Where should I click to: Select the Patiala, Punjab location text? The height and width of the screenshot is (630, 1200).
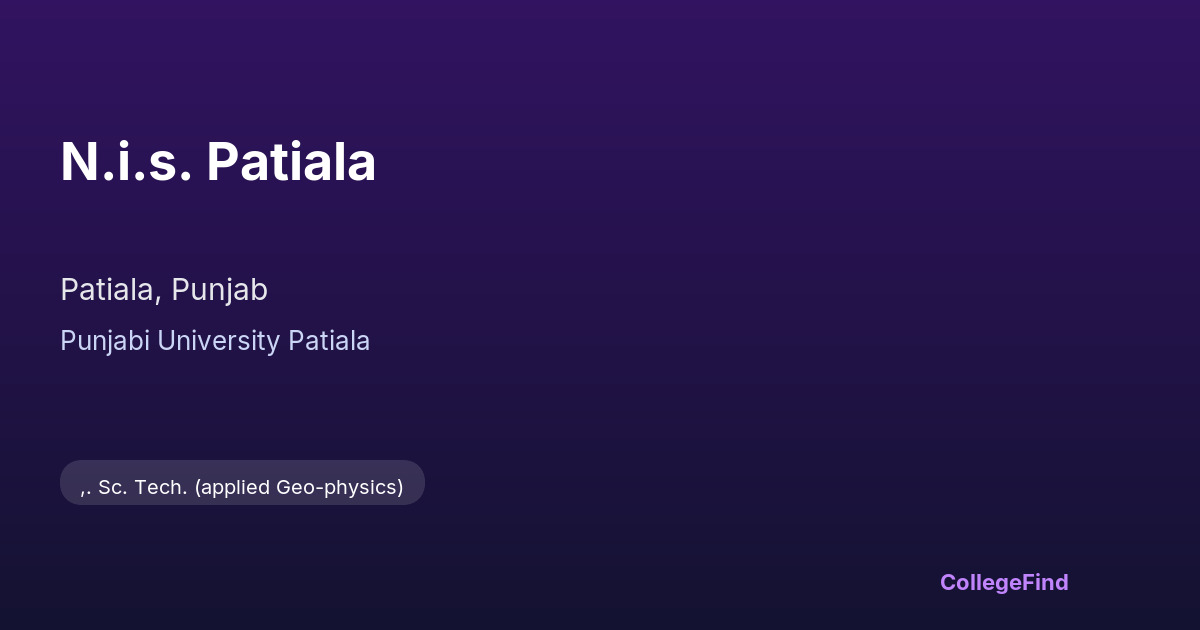pos(164,290)
